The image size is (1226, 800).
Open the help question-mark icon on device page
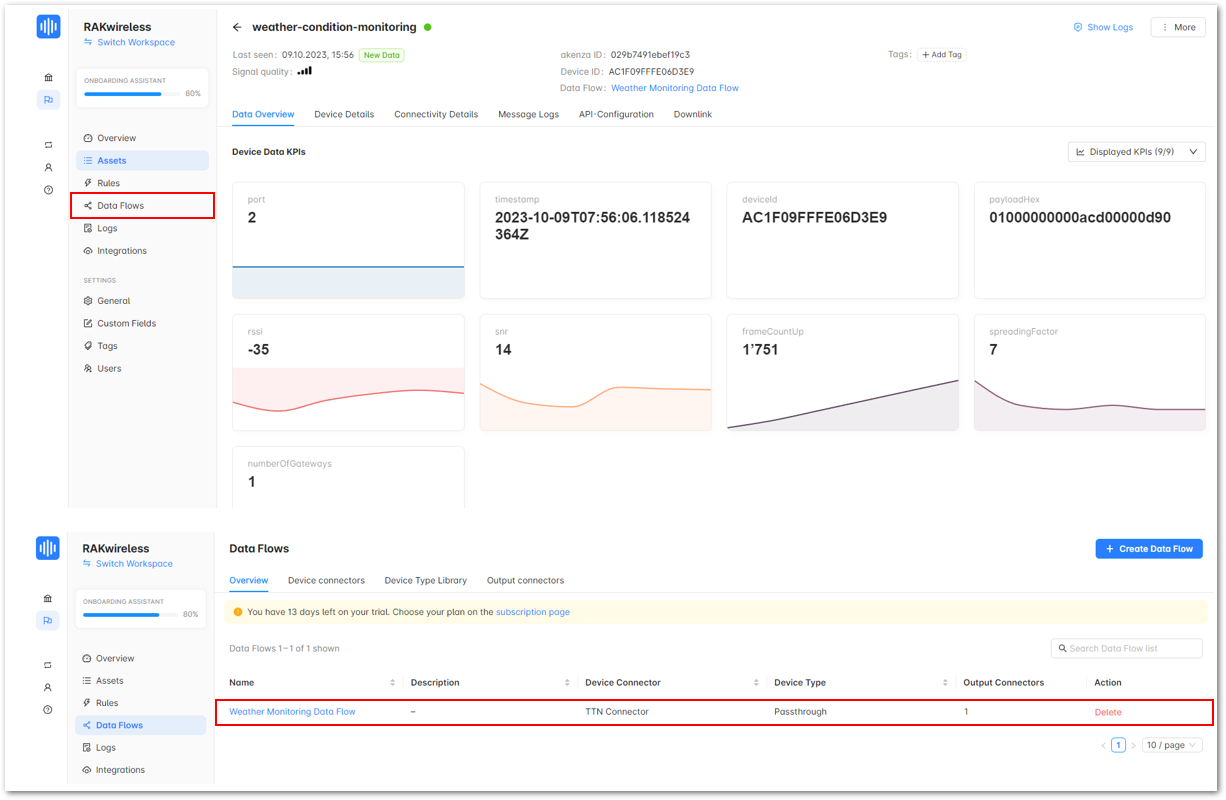(48, 190)
